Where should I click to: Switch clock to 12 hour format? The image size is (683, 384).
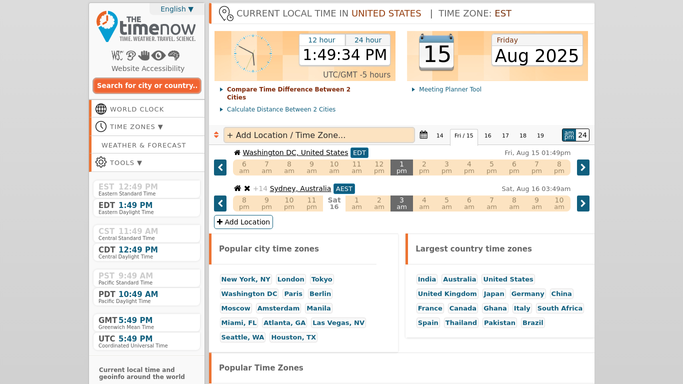tap(321, 40)
